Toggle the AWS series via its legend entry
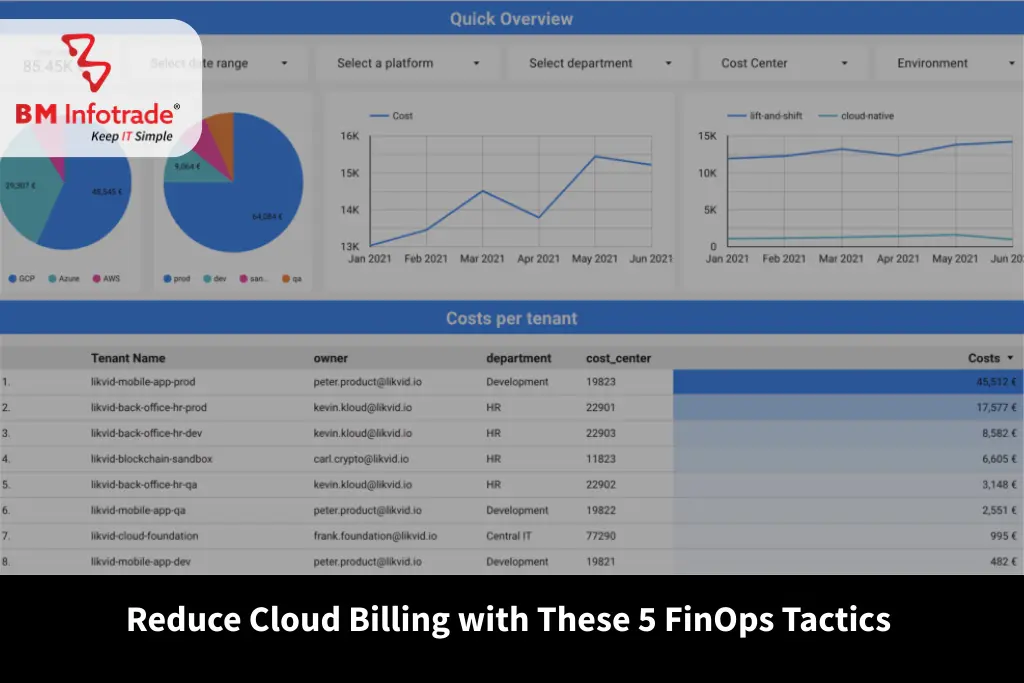This screenshot has width=1024, height=683. [x=95, y=277]
